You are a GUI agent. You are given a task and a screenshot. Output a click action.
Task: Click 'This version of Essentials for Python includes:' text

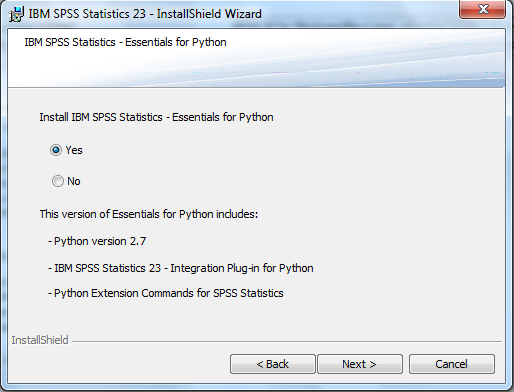click(x=149, y=214)
